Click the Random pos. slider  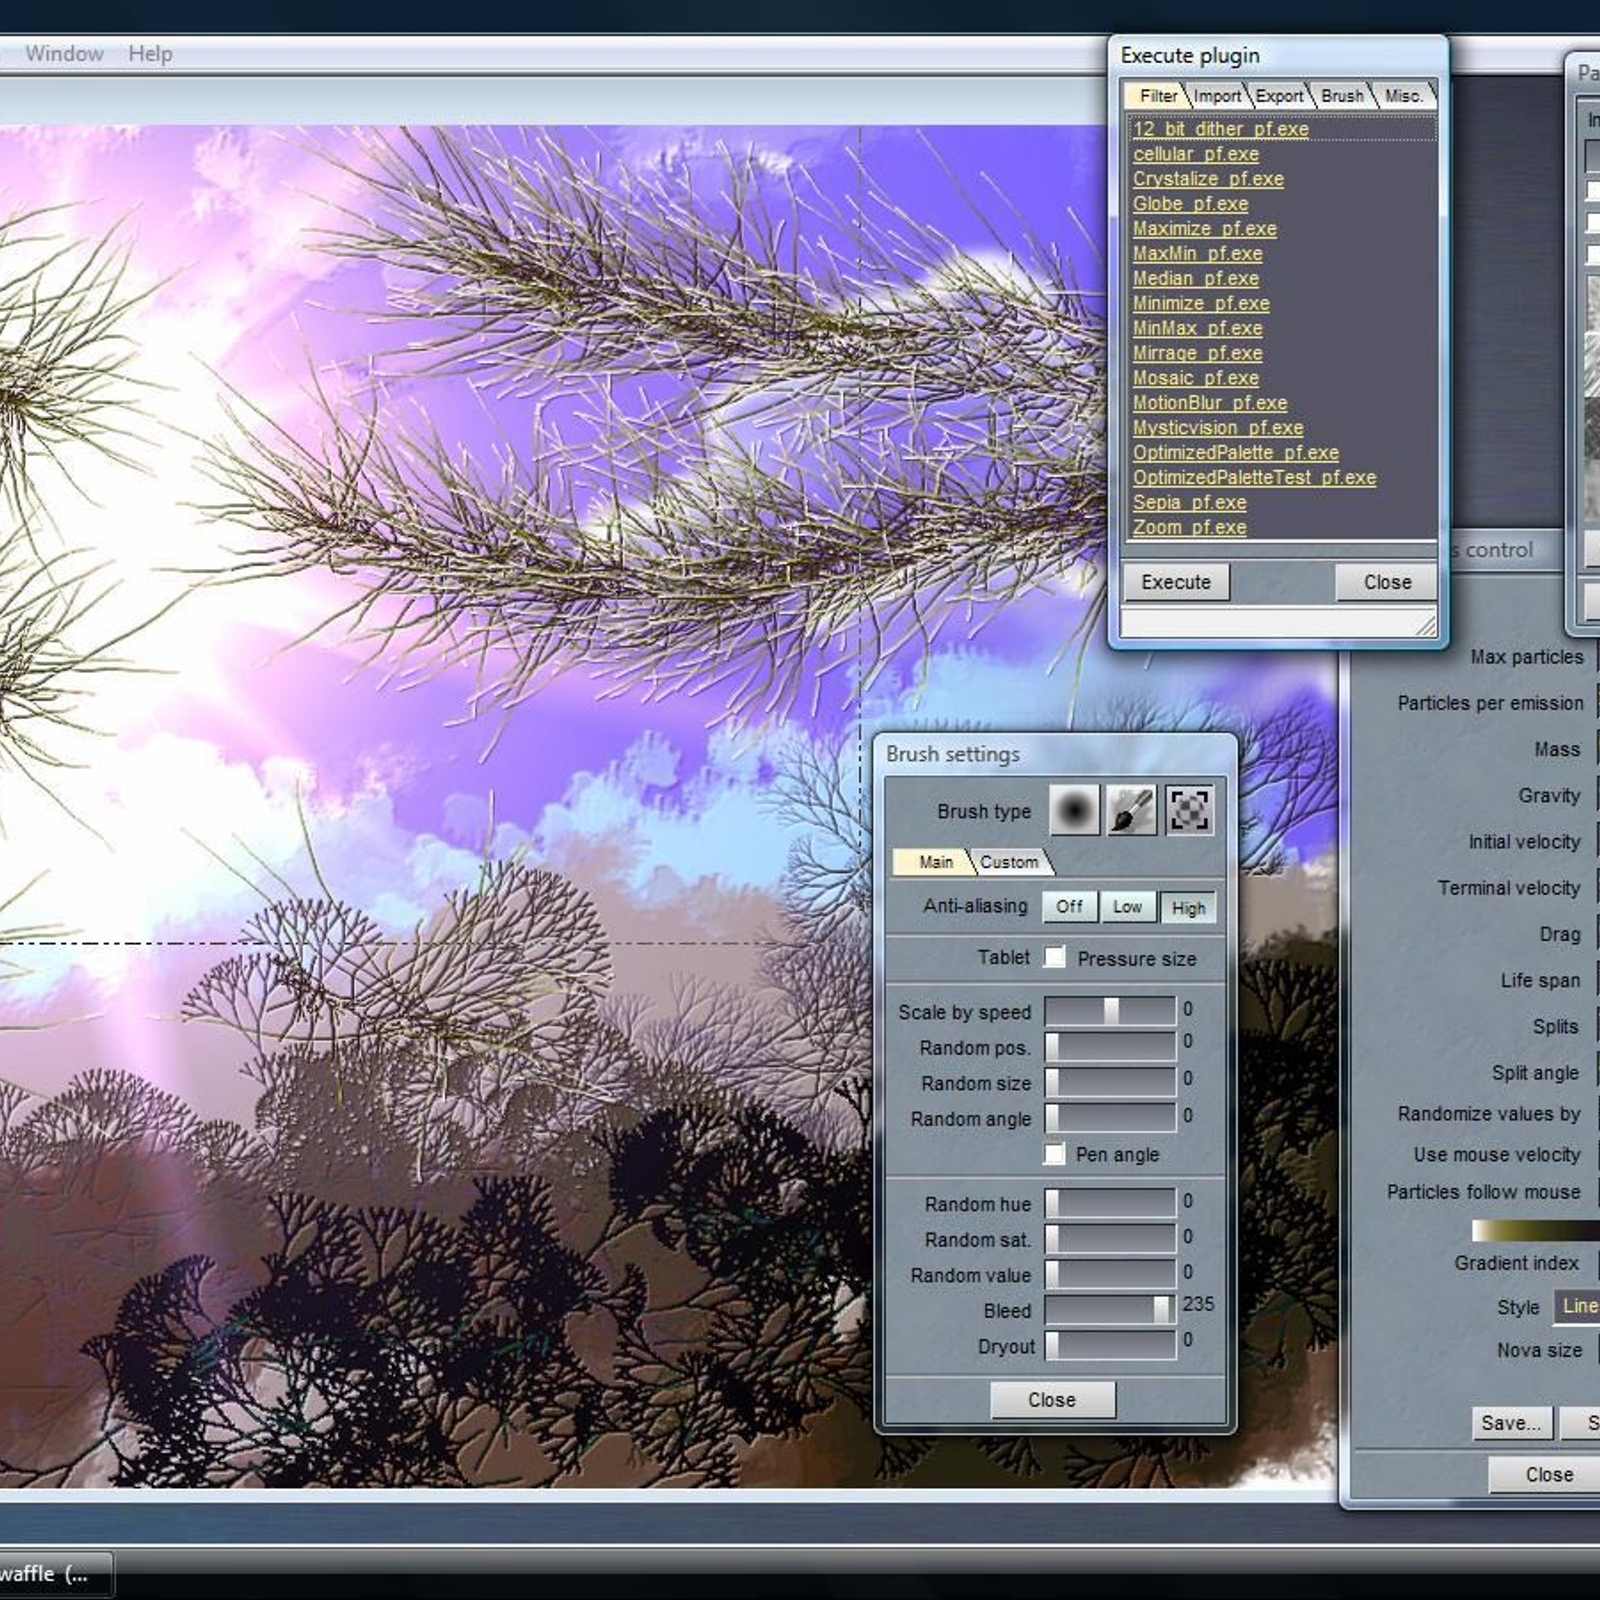pyautogui.click(x=1110, y=1046)
